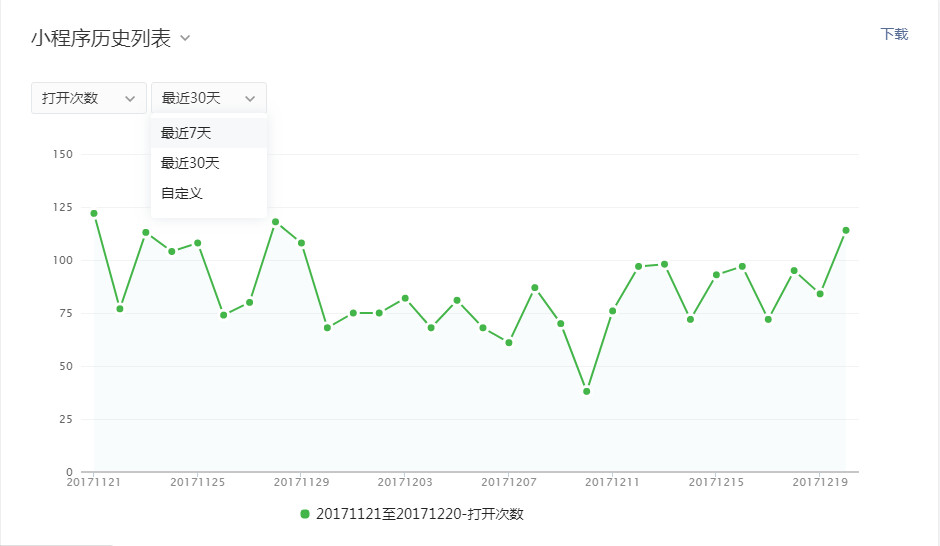Click the 下载 download link
Screen dimensions: 940x546
894,34
